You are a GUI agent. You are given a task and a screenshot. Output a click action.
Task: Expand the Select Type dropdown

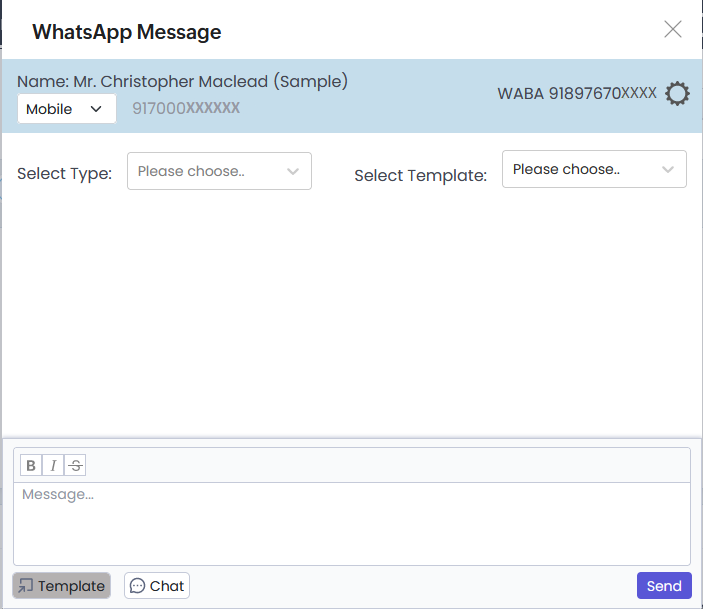point(219,171)
